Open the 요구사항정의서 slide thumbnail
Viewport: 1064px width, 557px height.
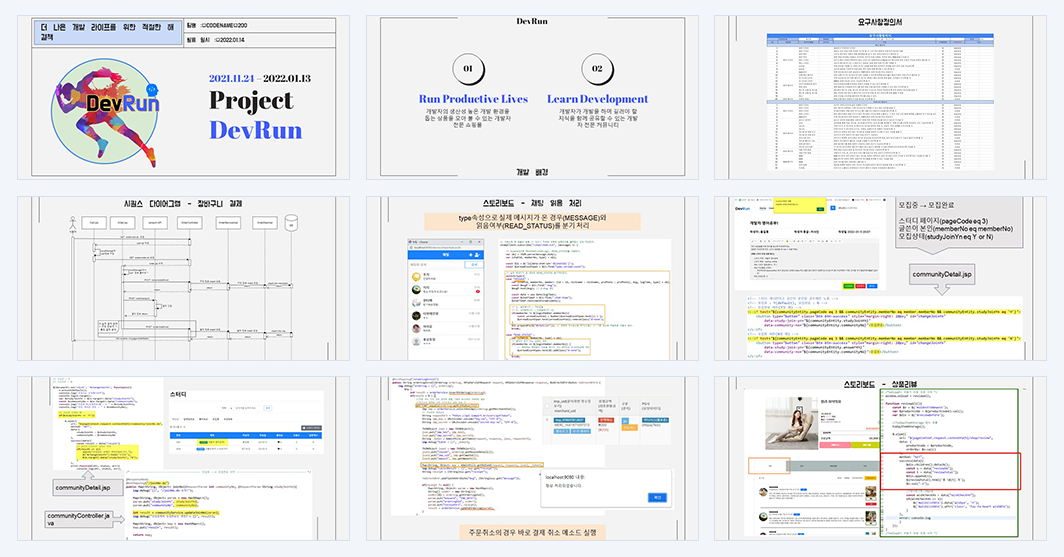[x=880, y=97]
